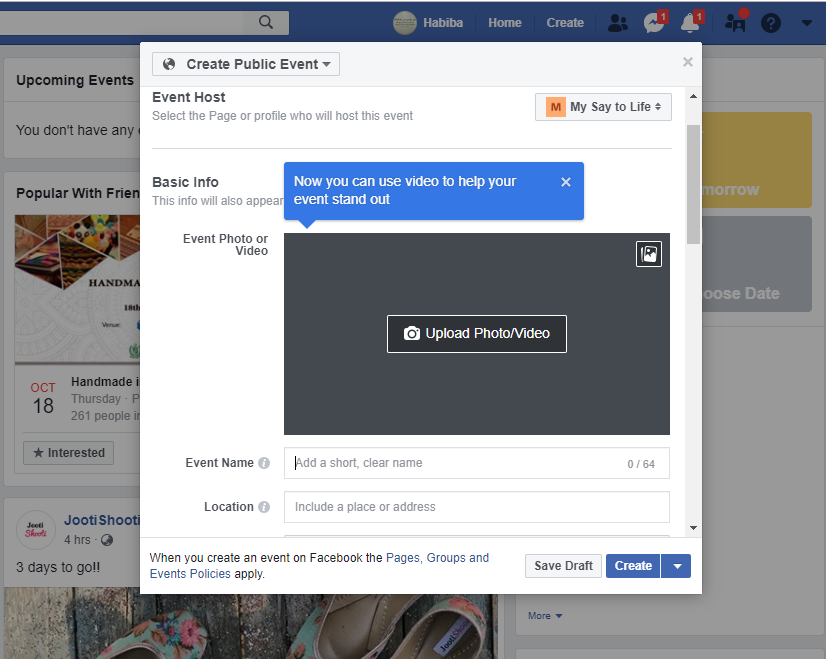The height and width of the screenshot is (659, 826).
Task: Click the Choose Date gray tile
Action: coord(756,264)
